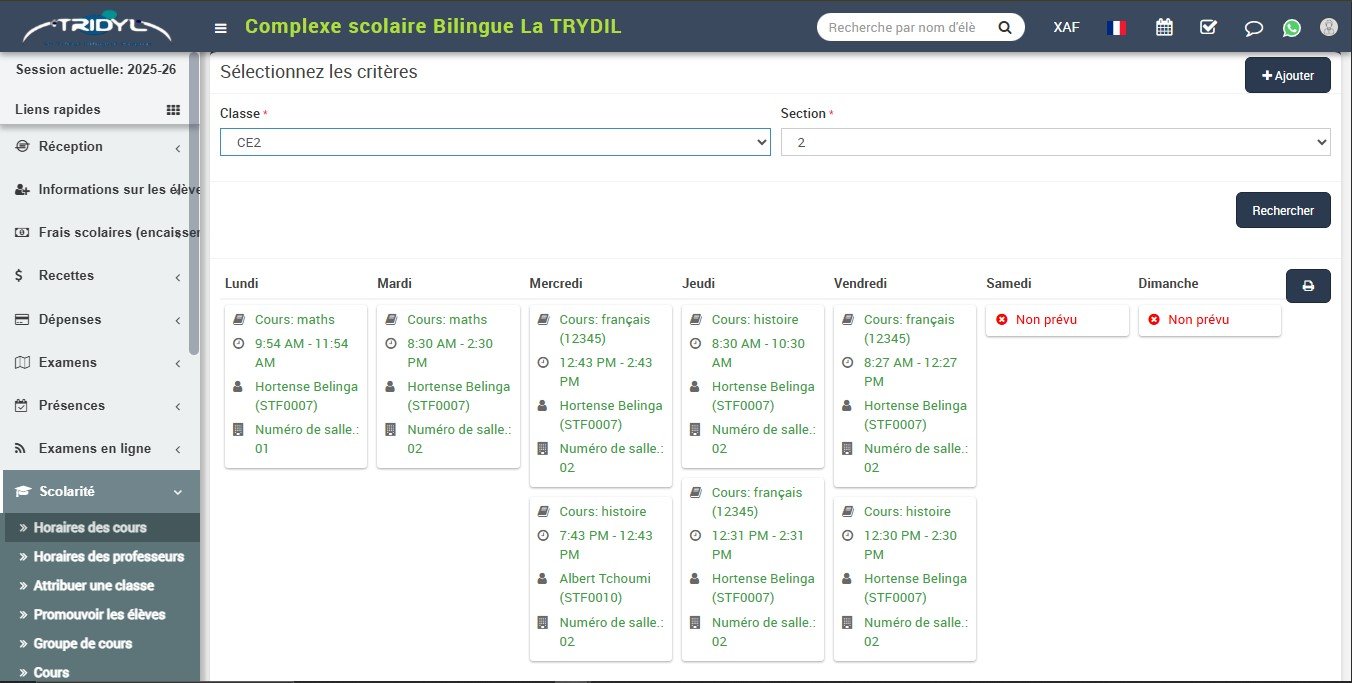Open the calendar icon in top bar
Viewport: 1352px width, 683px height.
pyautogui.click(x=1164, y=27)
